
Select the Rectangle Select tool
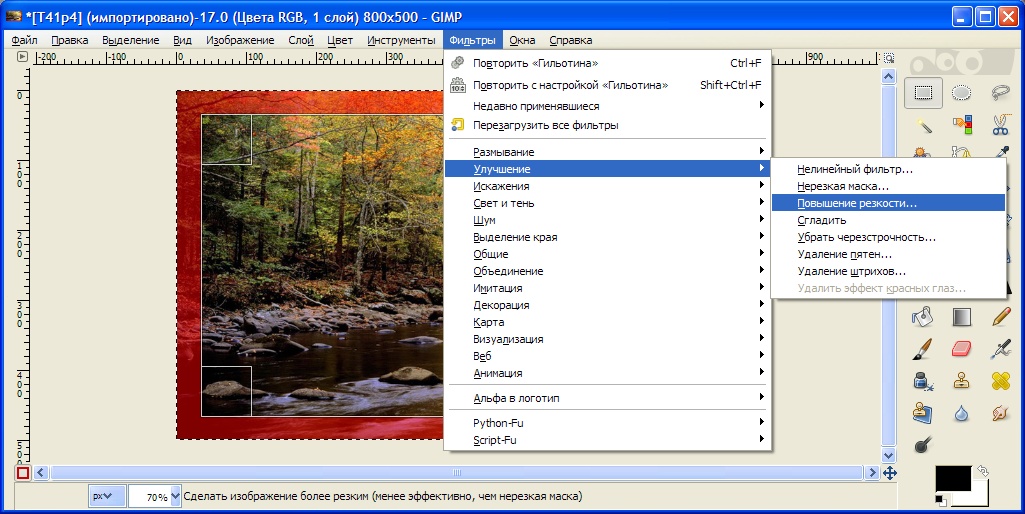coord(923,93)
